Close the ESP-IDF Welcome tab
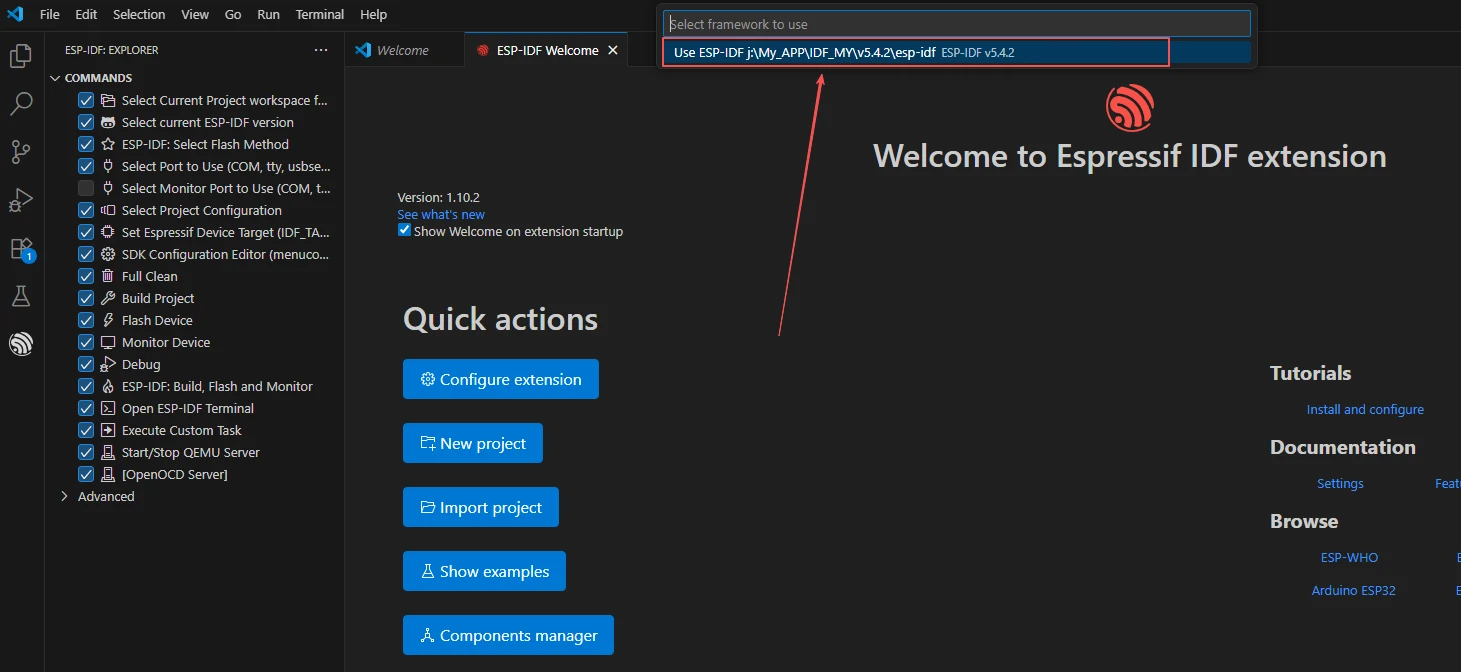Image resolution: width=1461 pixels, height=672 pixels. (x=613, y=50)
